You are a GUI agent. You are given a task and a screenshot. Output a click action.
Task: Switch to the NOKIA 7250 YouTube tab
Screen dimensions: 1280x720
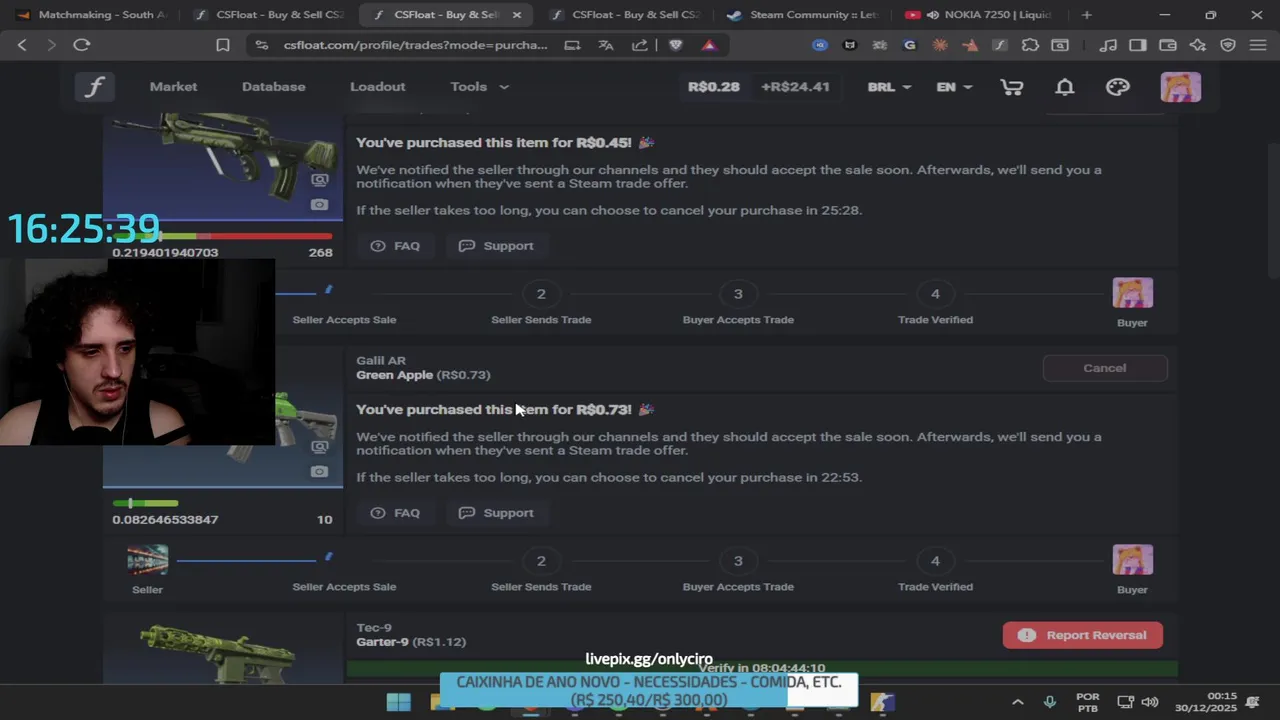980,15
